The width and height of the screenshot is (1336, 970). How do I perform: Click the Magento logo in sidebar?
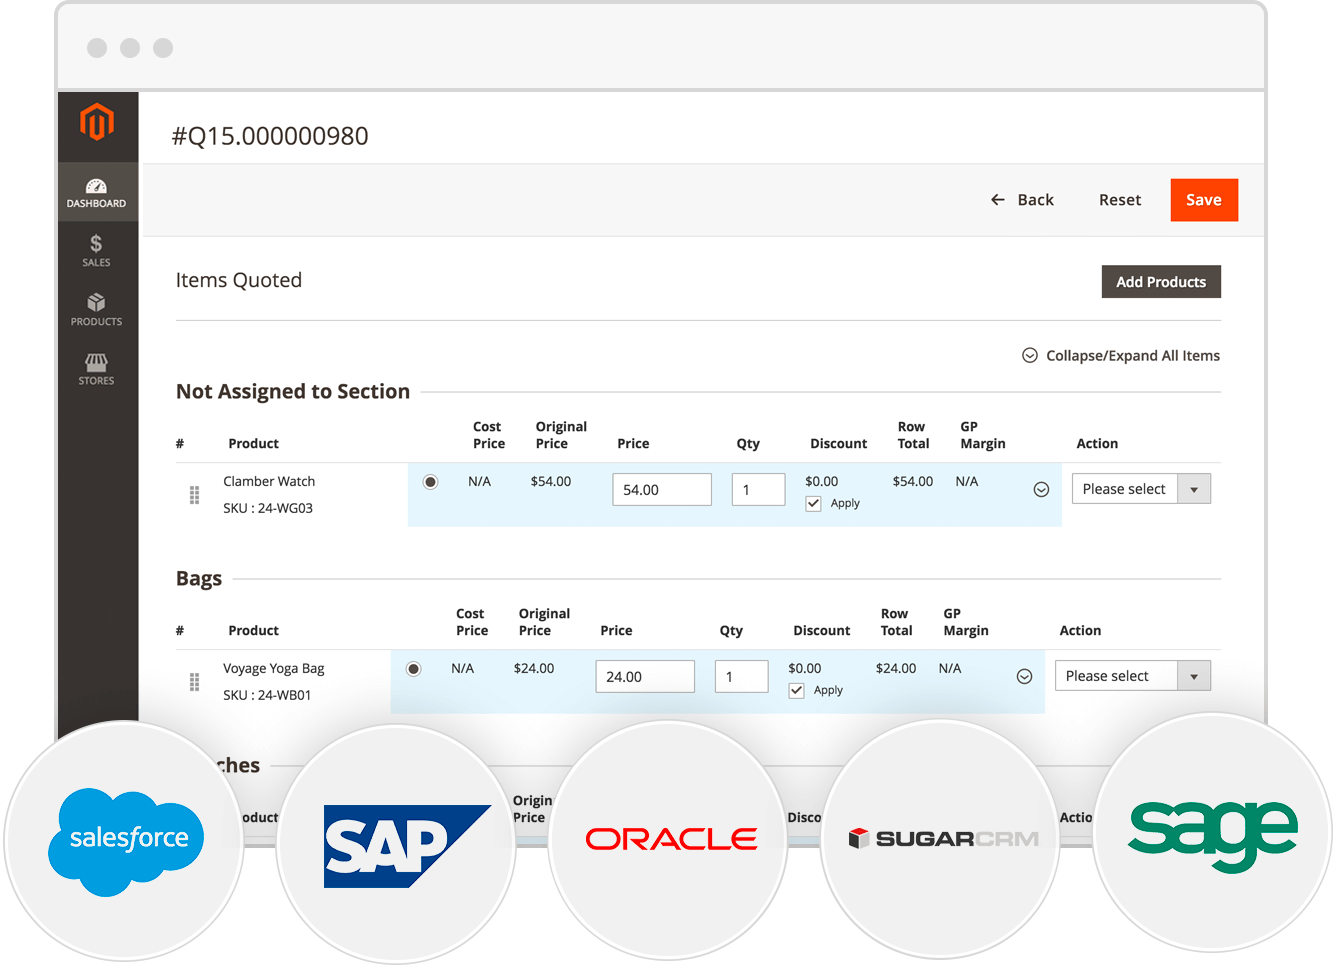click(x=97, y=122)
